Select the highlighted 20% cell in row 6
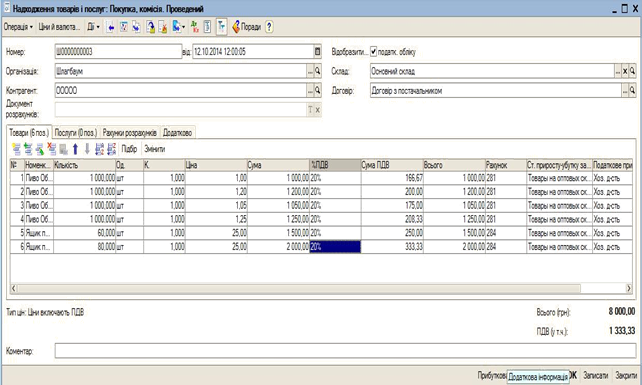This screenshot has width=642, height=385. pos(335,247)
